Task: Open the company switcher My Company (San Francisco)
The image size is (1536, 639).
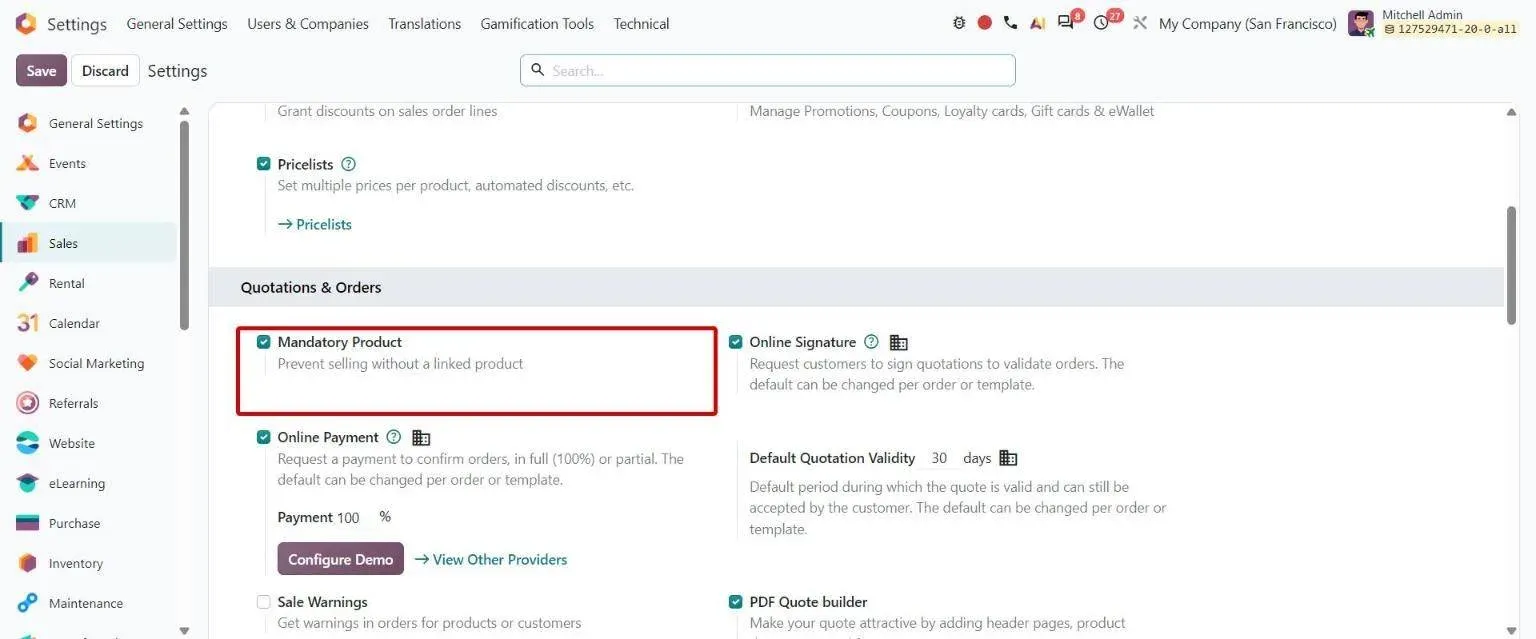Action: [1247, 23]
